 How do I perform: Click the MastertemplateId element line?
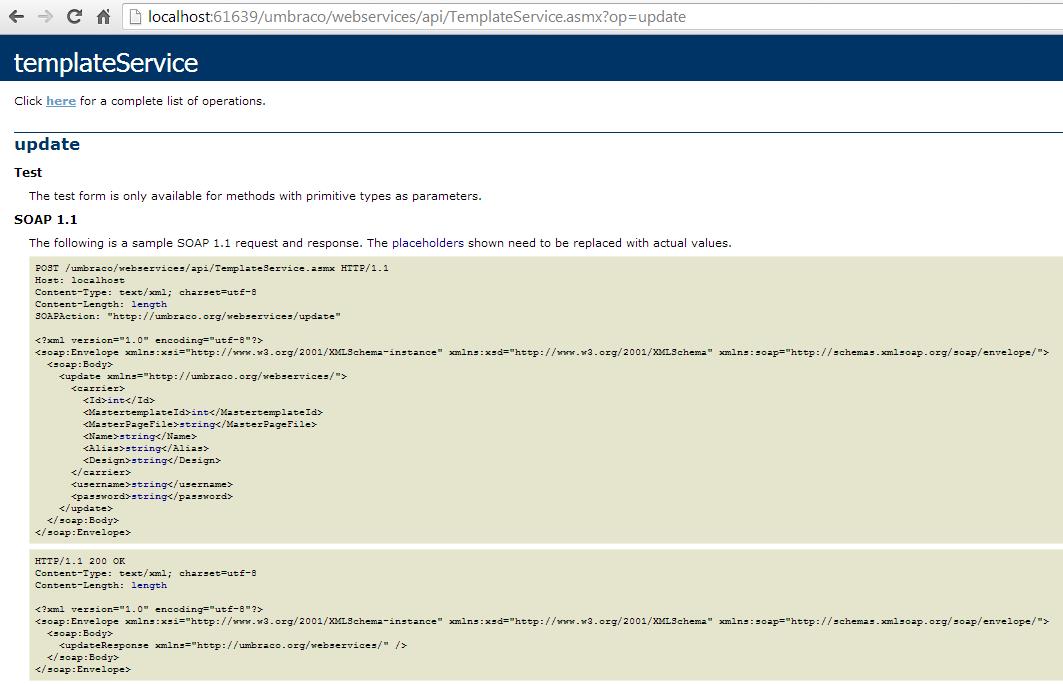[203, 412]
